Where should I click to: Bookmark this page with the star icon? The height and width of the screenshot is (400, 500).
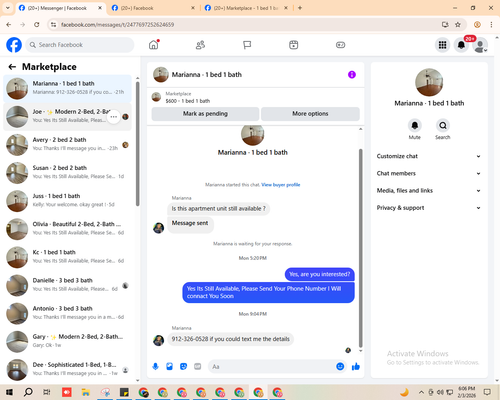tap(458, 24)
